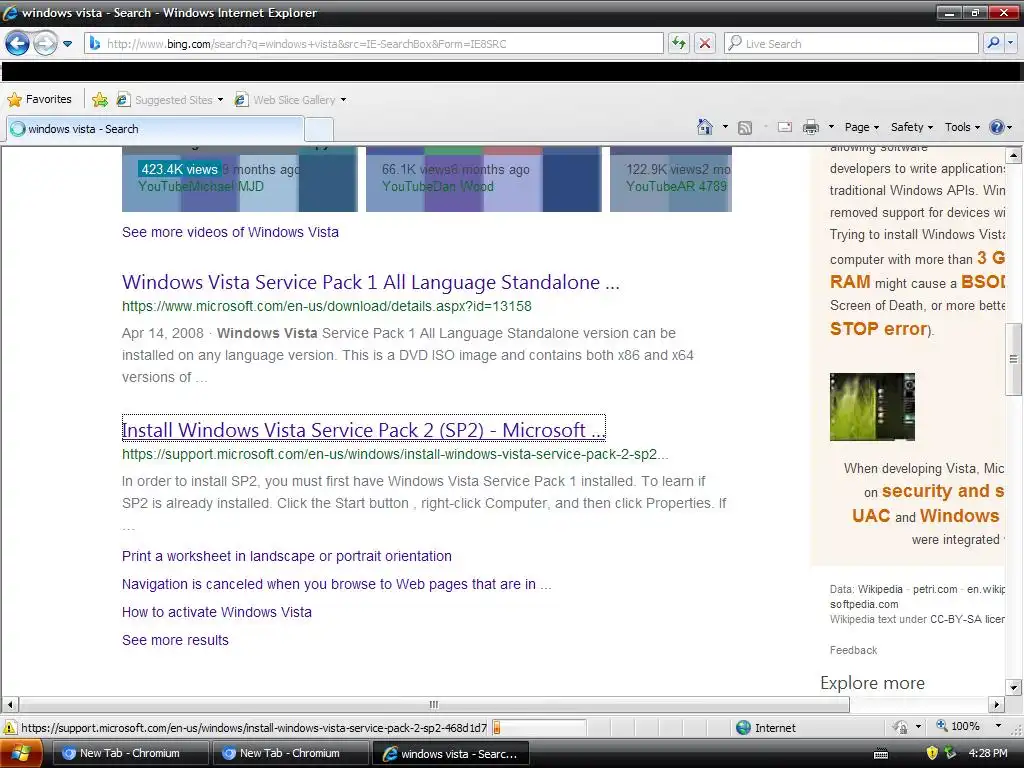This screenshot has width=1024, height=768.
Task: Click the Home toolbar icon
Action: pyautogui.click(x=705, y=127)
